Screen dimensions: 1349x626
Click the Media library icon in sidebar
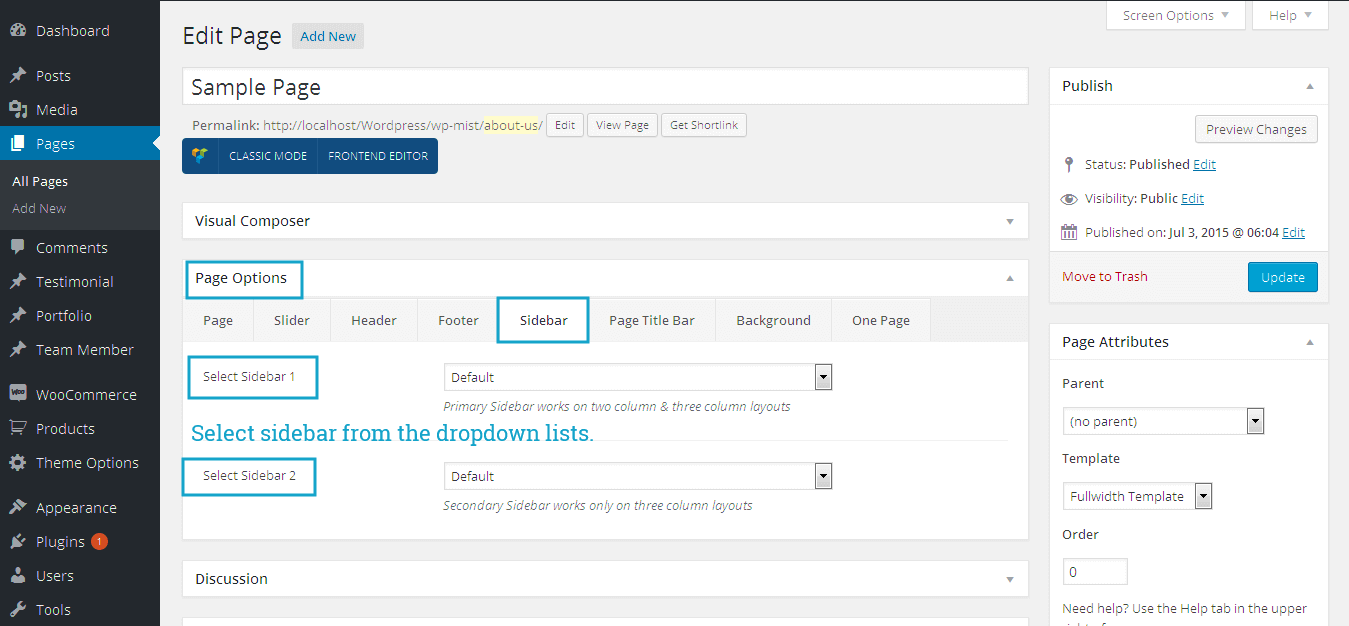pos(18,110)
